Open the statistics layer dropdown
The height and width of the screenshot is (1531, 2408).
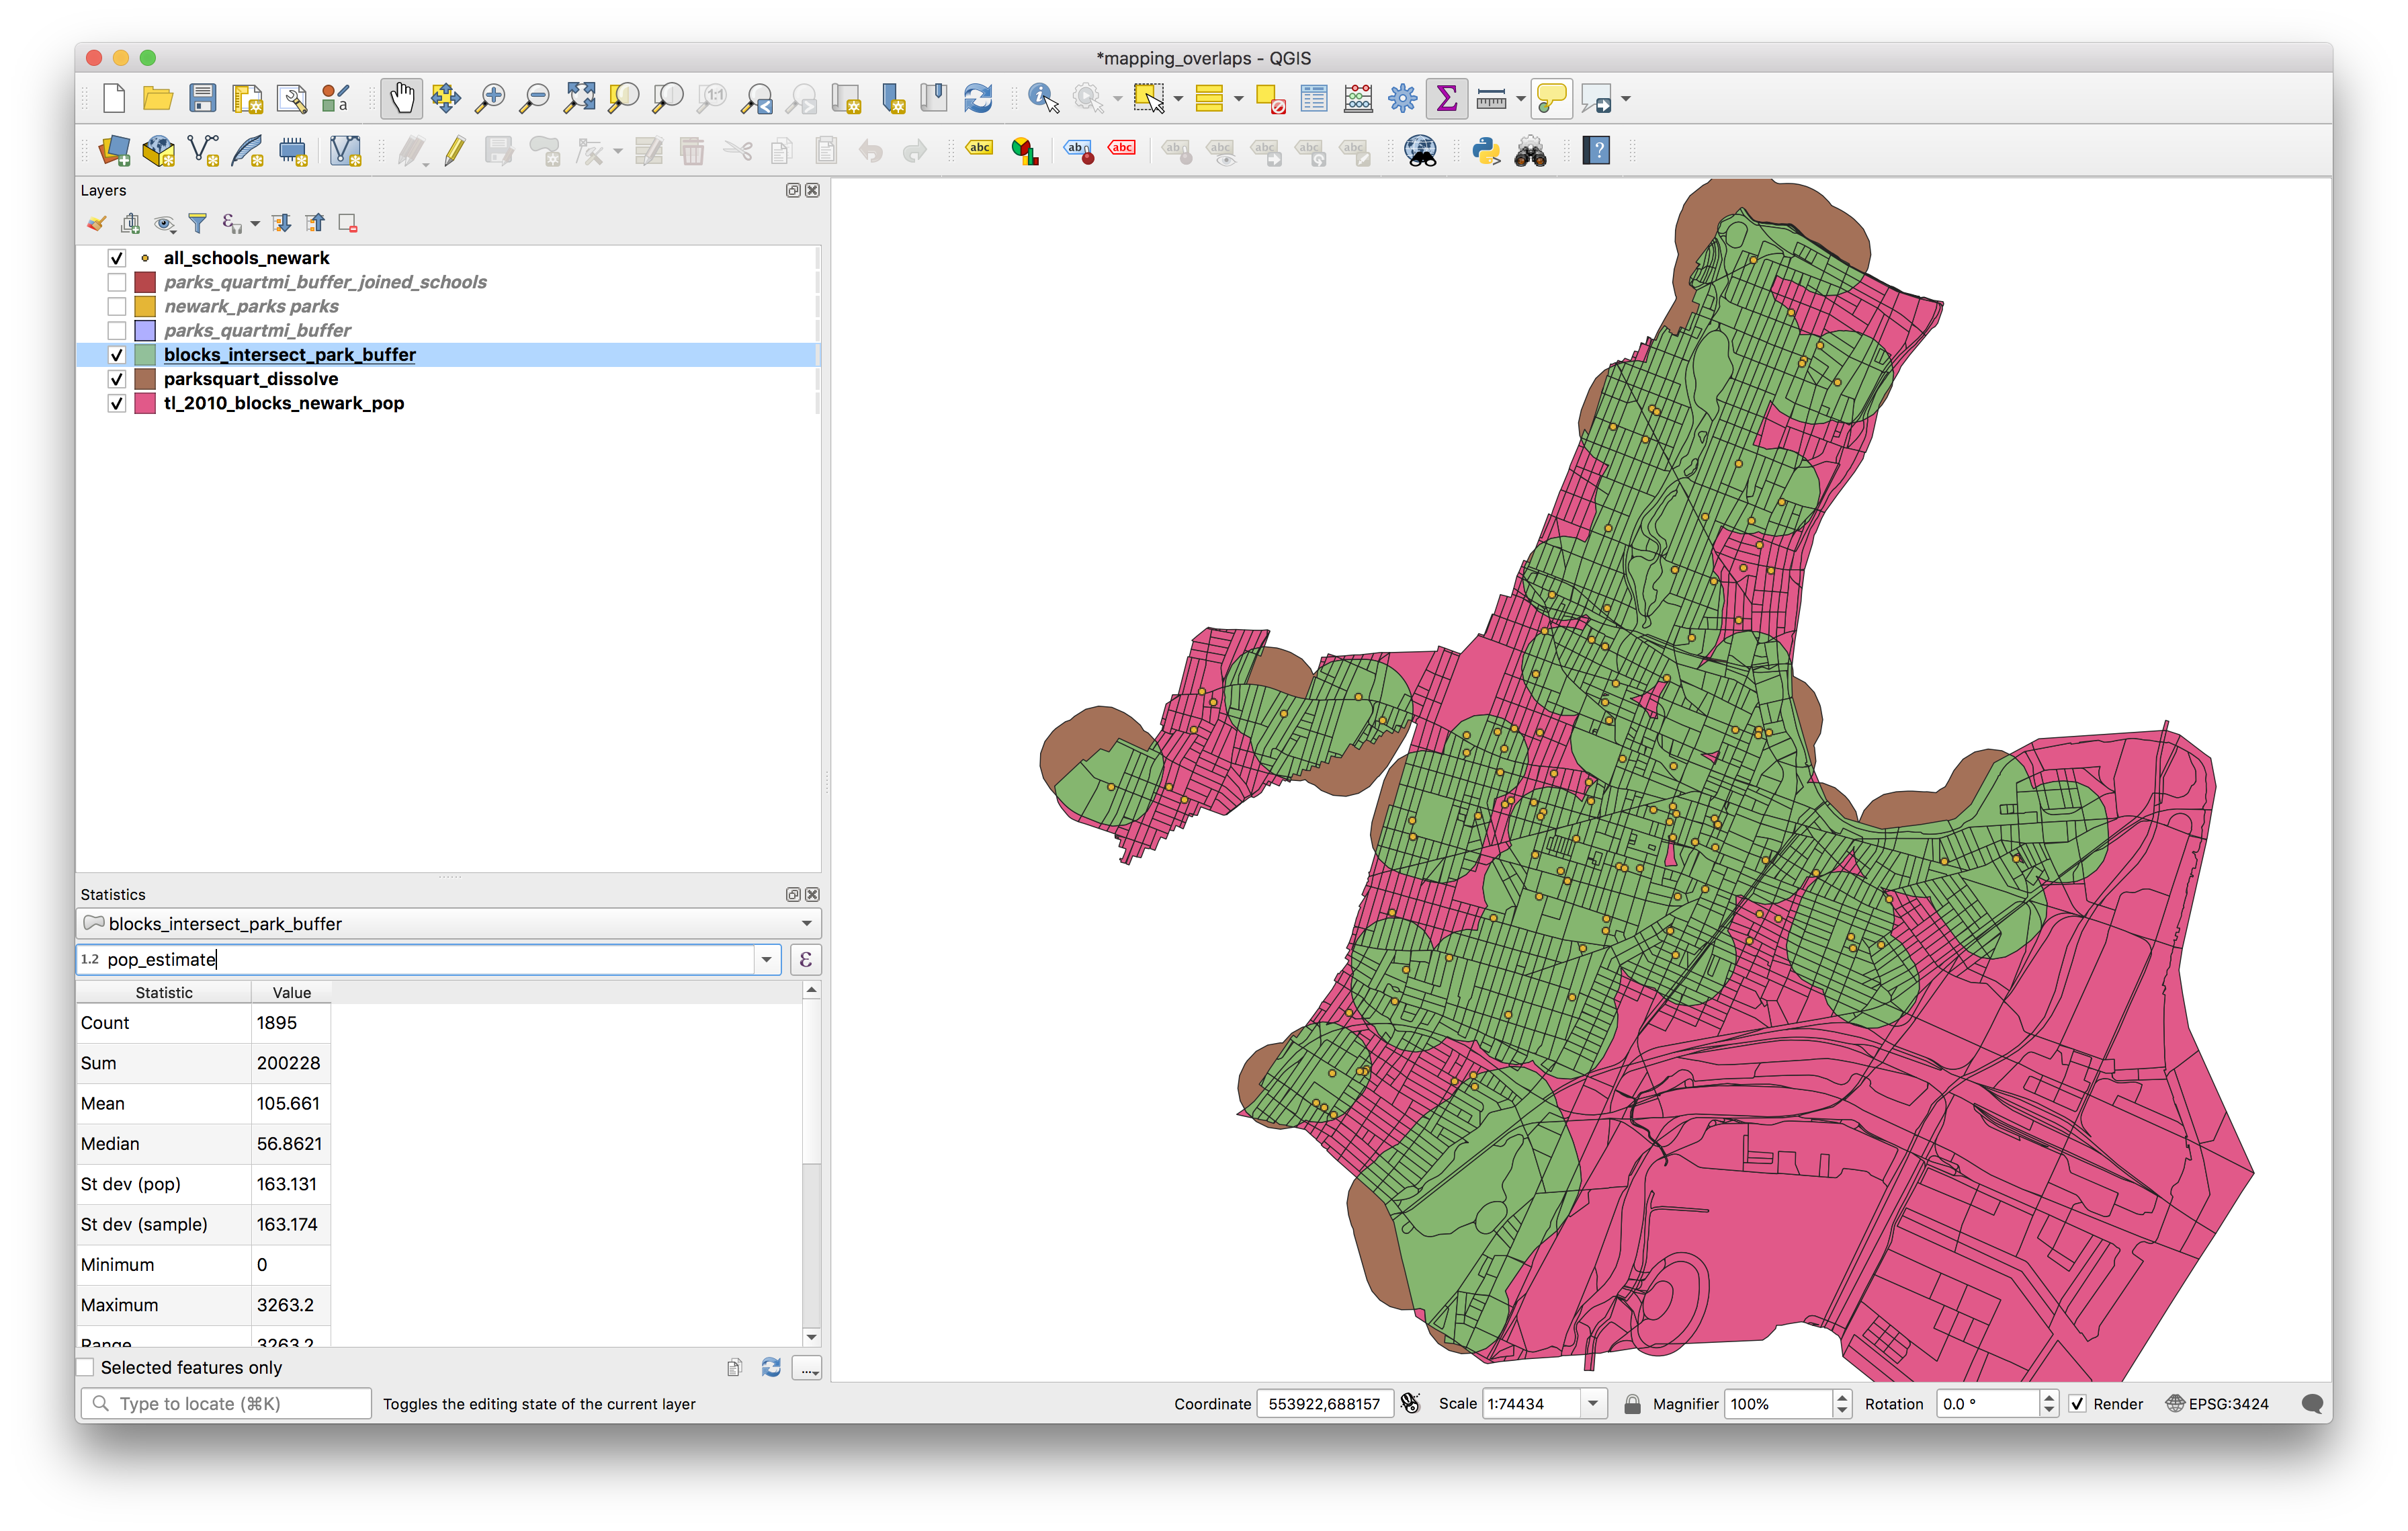[x=805, y=924]
